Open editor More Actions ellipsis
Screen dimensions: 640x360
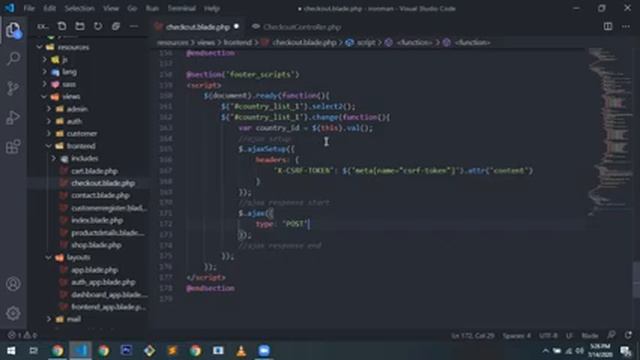(x=626, y=27)
